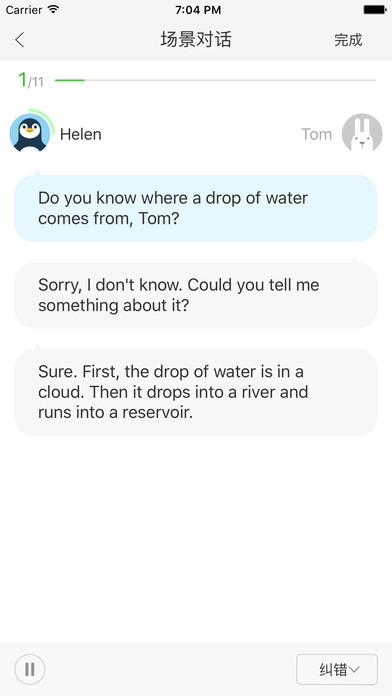The width and height of the screenshot is (392, 696).
Task: Click the Carrier signal label
Action: [x=24, y=9]
